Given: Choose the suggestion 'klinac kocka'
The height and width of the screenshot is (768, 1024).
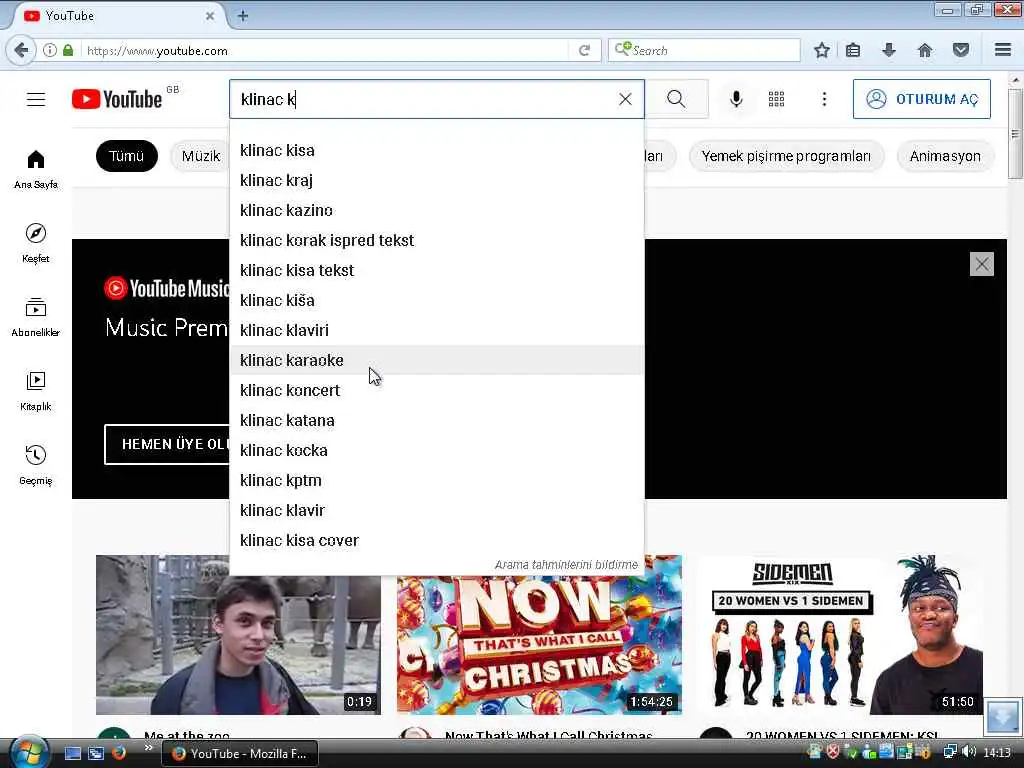Looking at the screenshot, I should (x=436, y=451).
